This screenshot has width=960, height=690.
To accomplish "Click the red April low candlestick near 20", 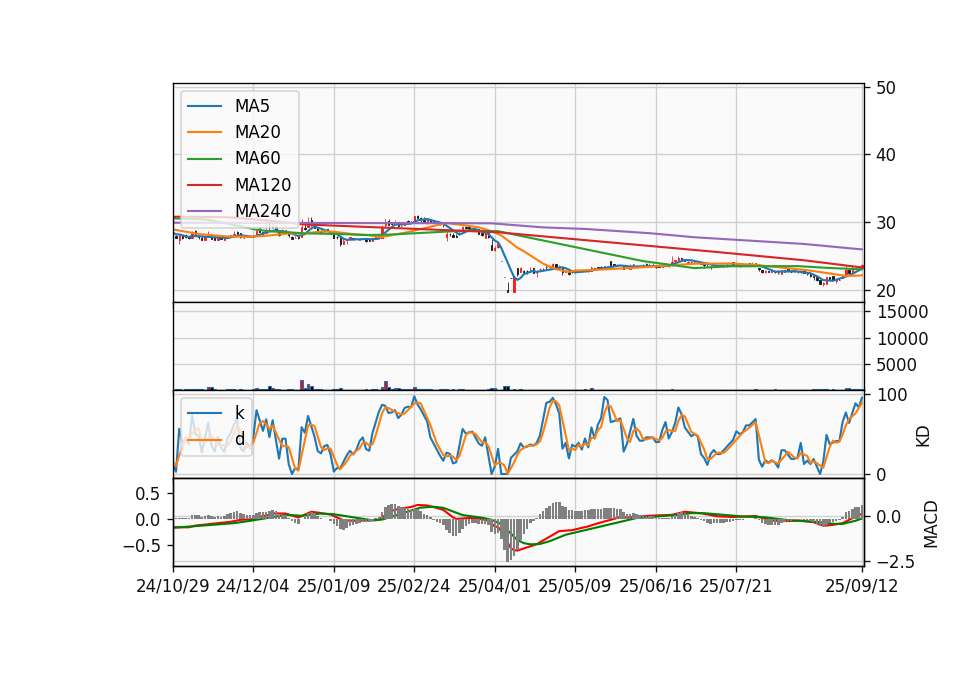I will pos(514,286).
